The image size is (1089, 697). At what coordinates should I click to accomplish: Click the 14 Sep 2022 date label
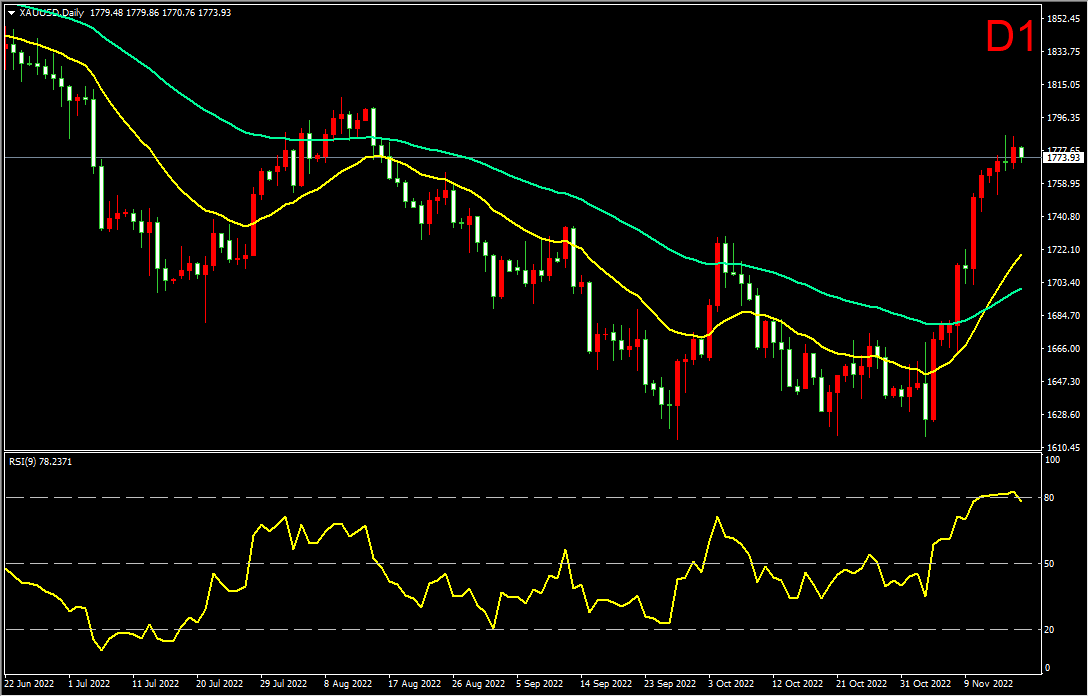pyautogui.click(x=604, y=683)
